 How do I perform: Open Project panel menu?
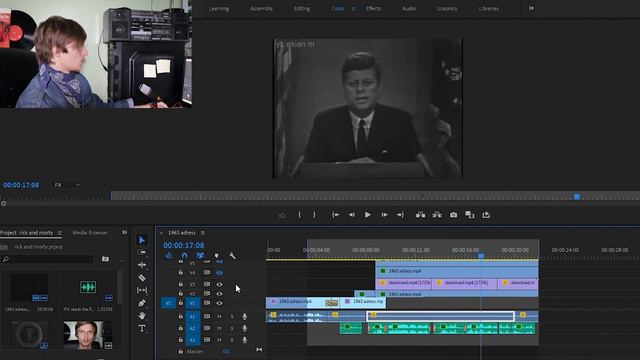click(x=60, y=233)
